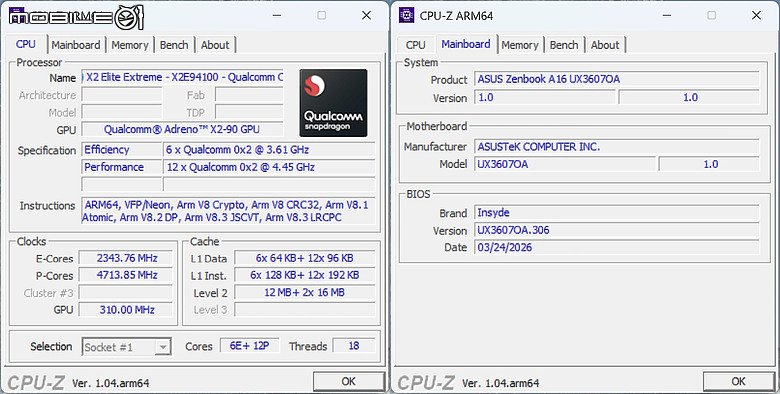This screenshot has height=394, width=780.
Task: Click motherboard Model value UX3607OA
Action: pyautogui.click(x=565, y=164)
